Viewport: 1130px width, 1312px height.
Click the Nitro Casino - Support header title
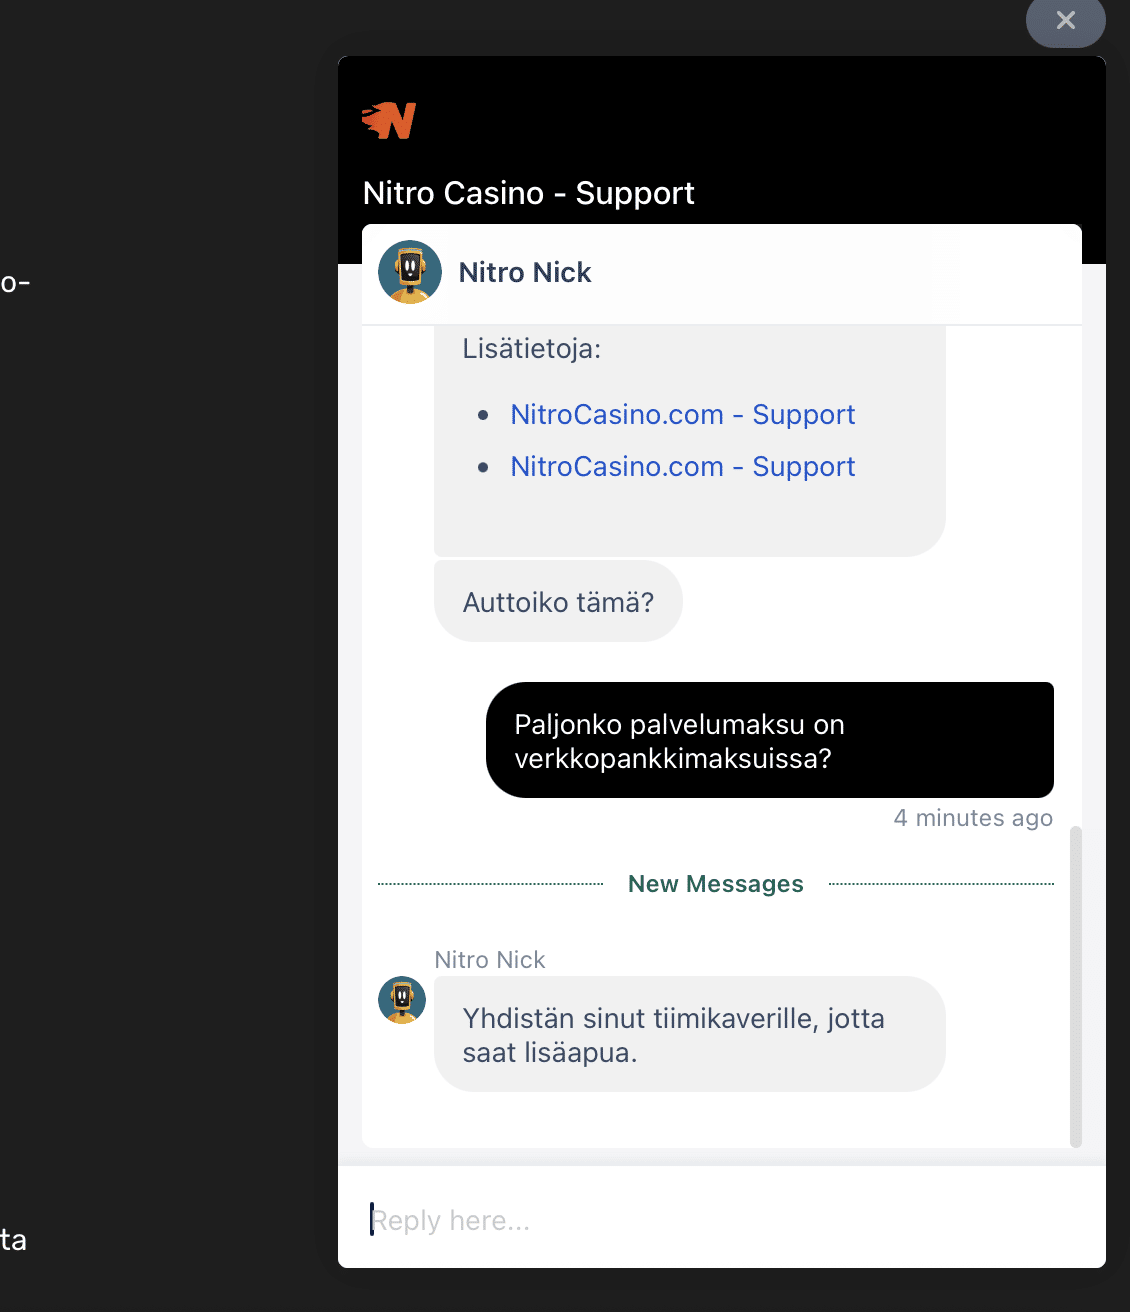coord(529,192)
